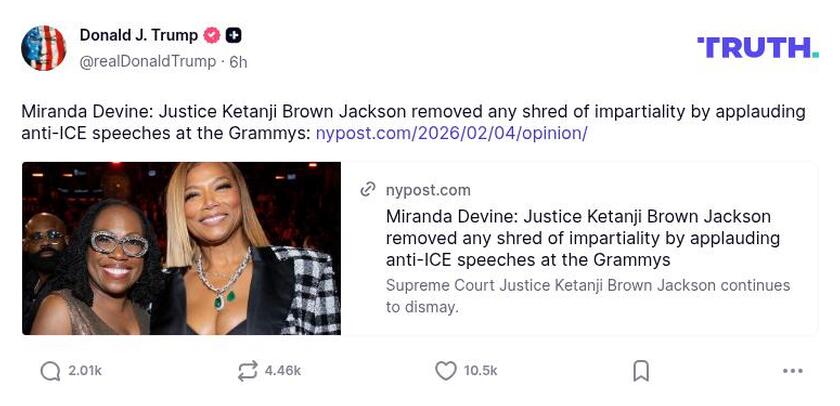Like the post with the heart icon
Image resolution: width=840 pixels, height=406 pixels.
446,371
